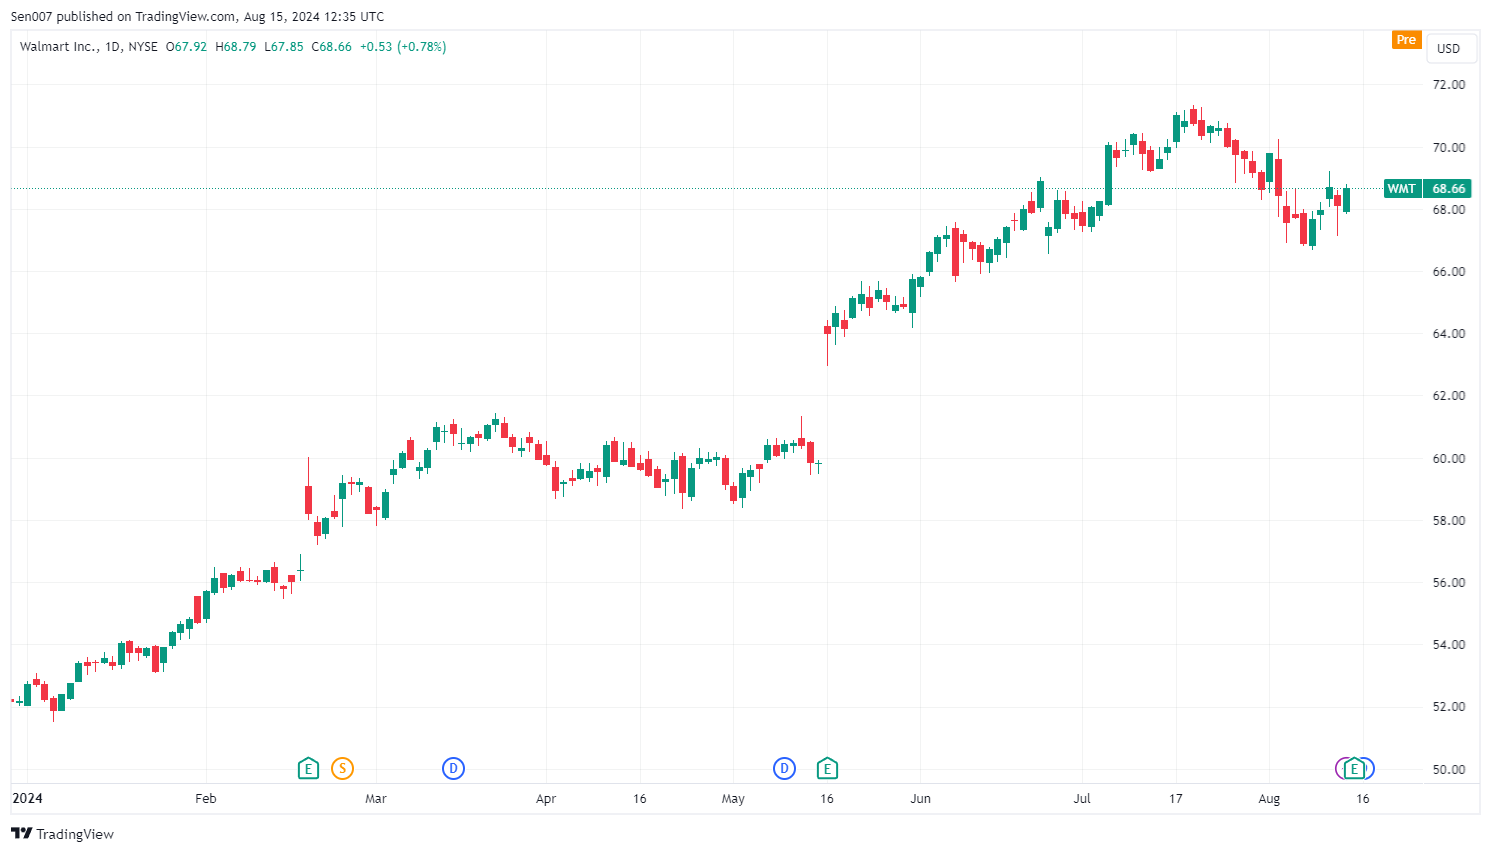
Task: Click the 64.00 price axis label
Action: 1449,333
